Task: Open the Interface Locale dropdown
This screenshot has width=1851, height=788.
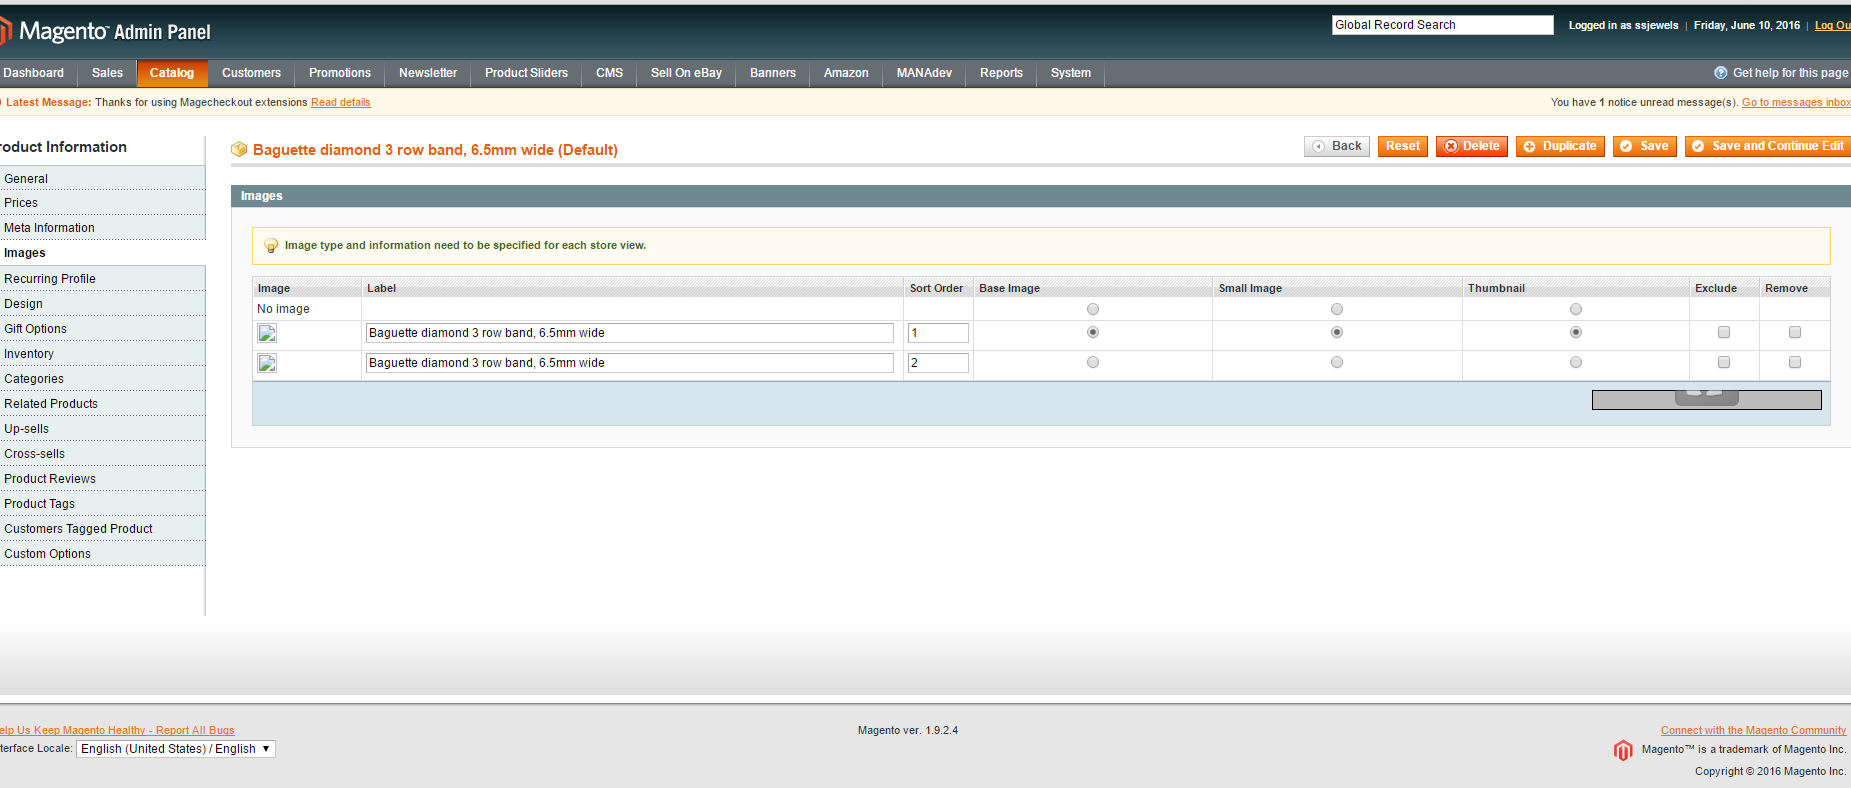Action: (x=176, y=749)
